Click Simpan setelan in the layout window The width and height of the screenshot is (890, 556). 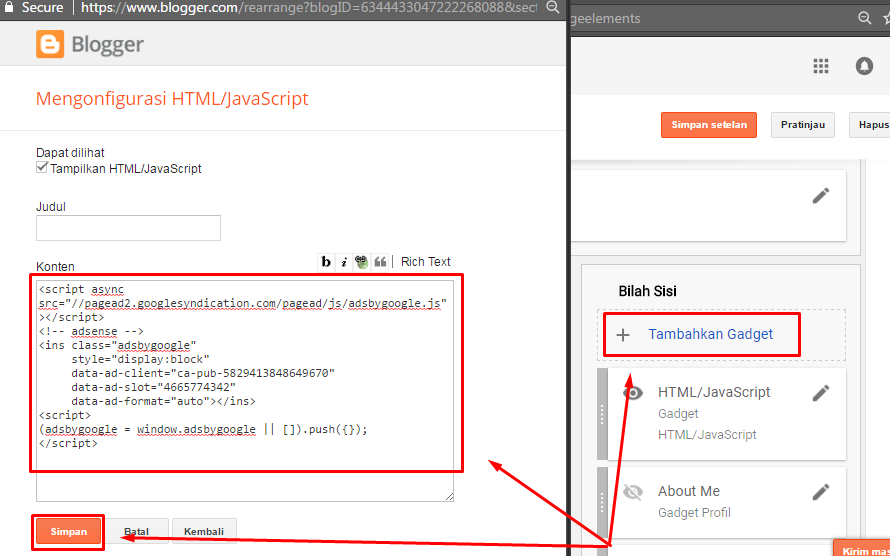coord(709,125)
